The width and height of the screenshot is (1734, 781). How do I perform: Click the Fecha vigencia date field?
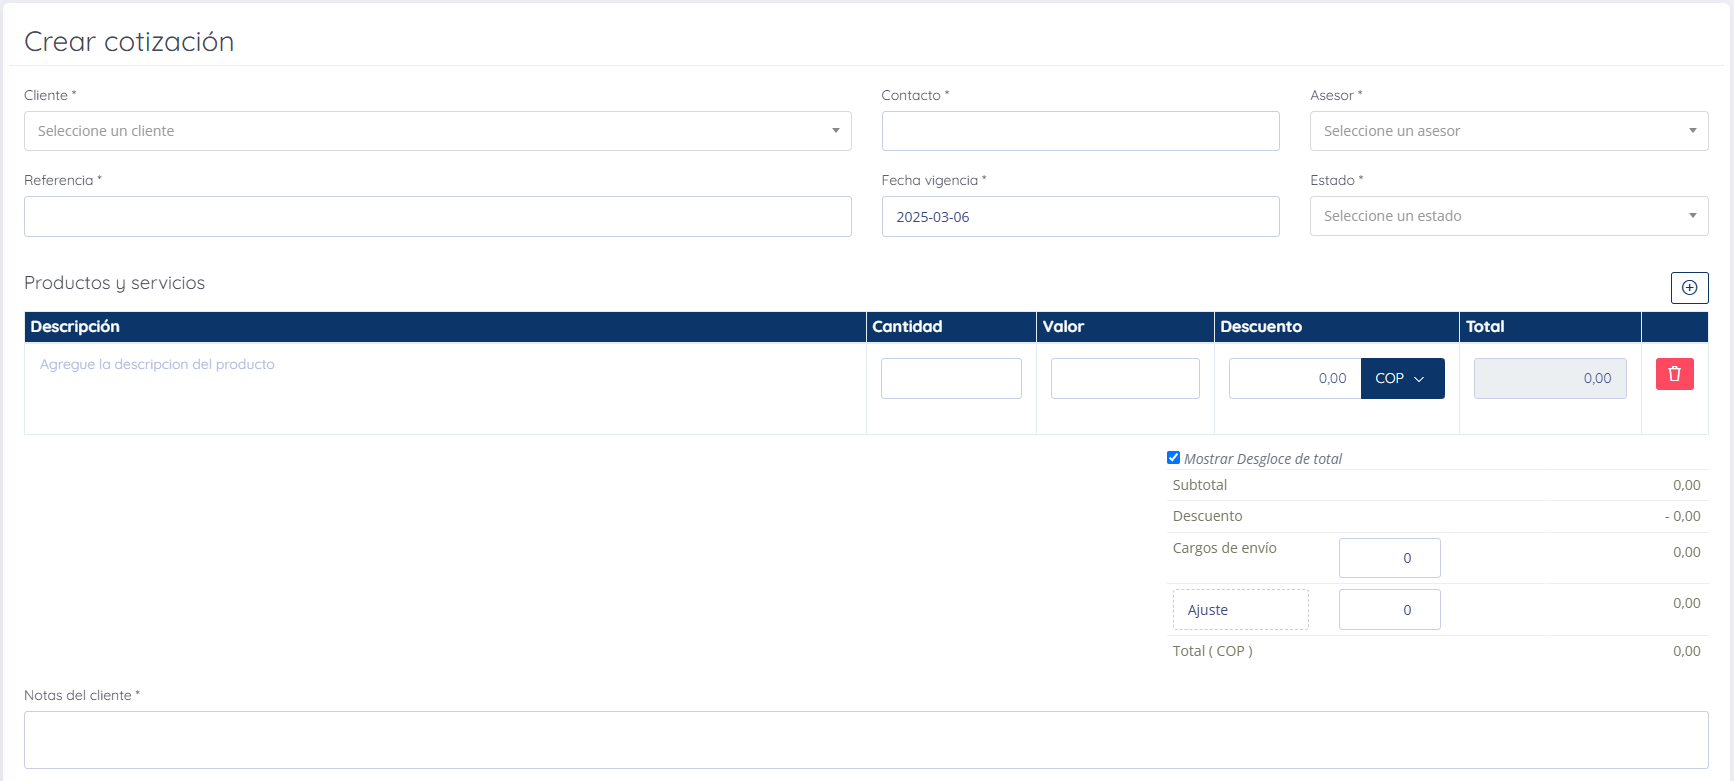tap(1080, 216)
